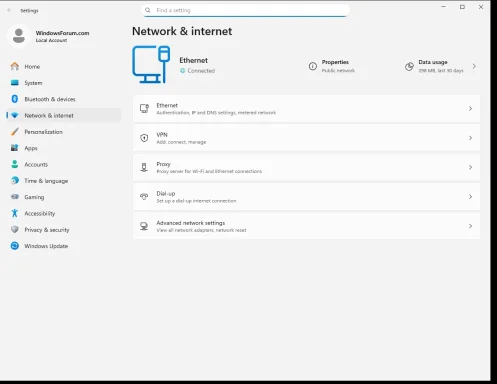Open Advanced network settings row
The image size is (497, 384).
(x=307, y=226)
